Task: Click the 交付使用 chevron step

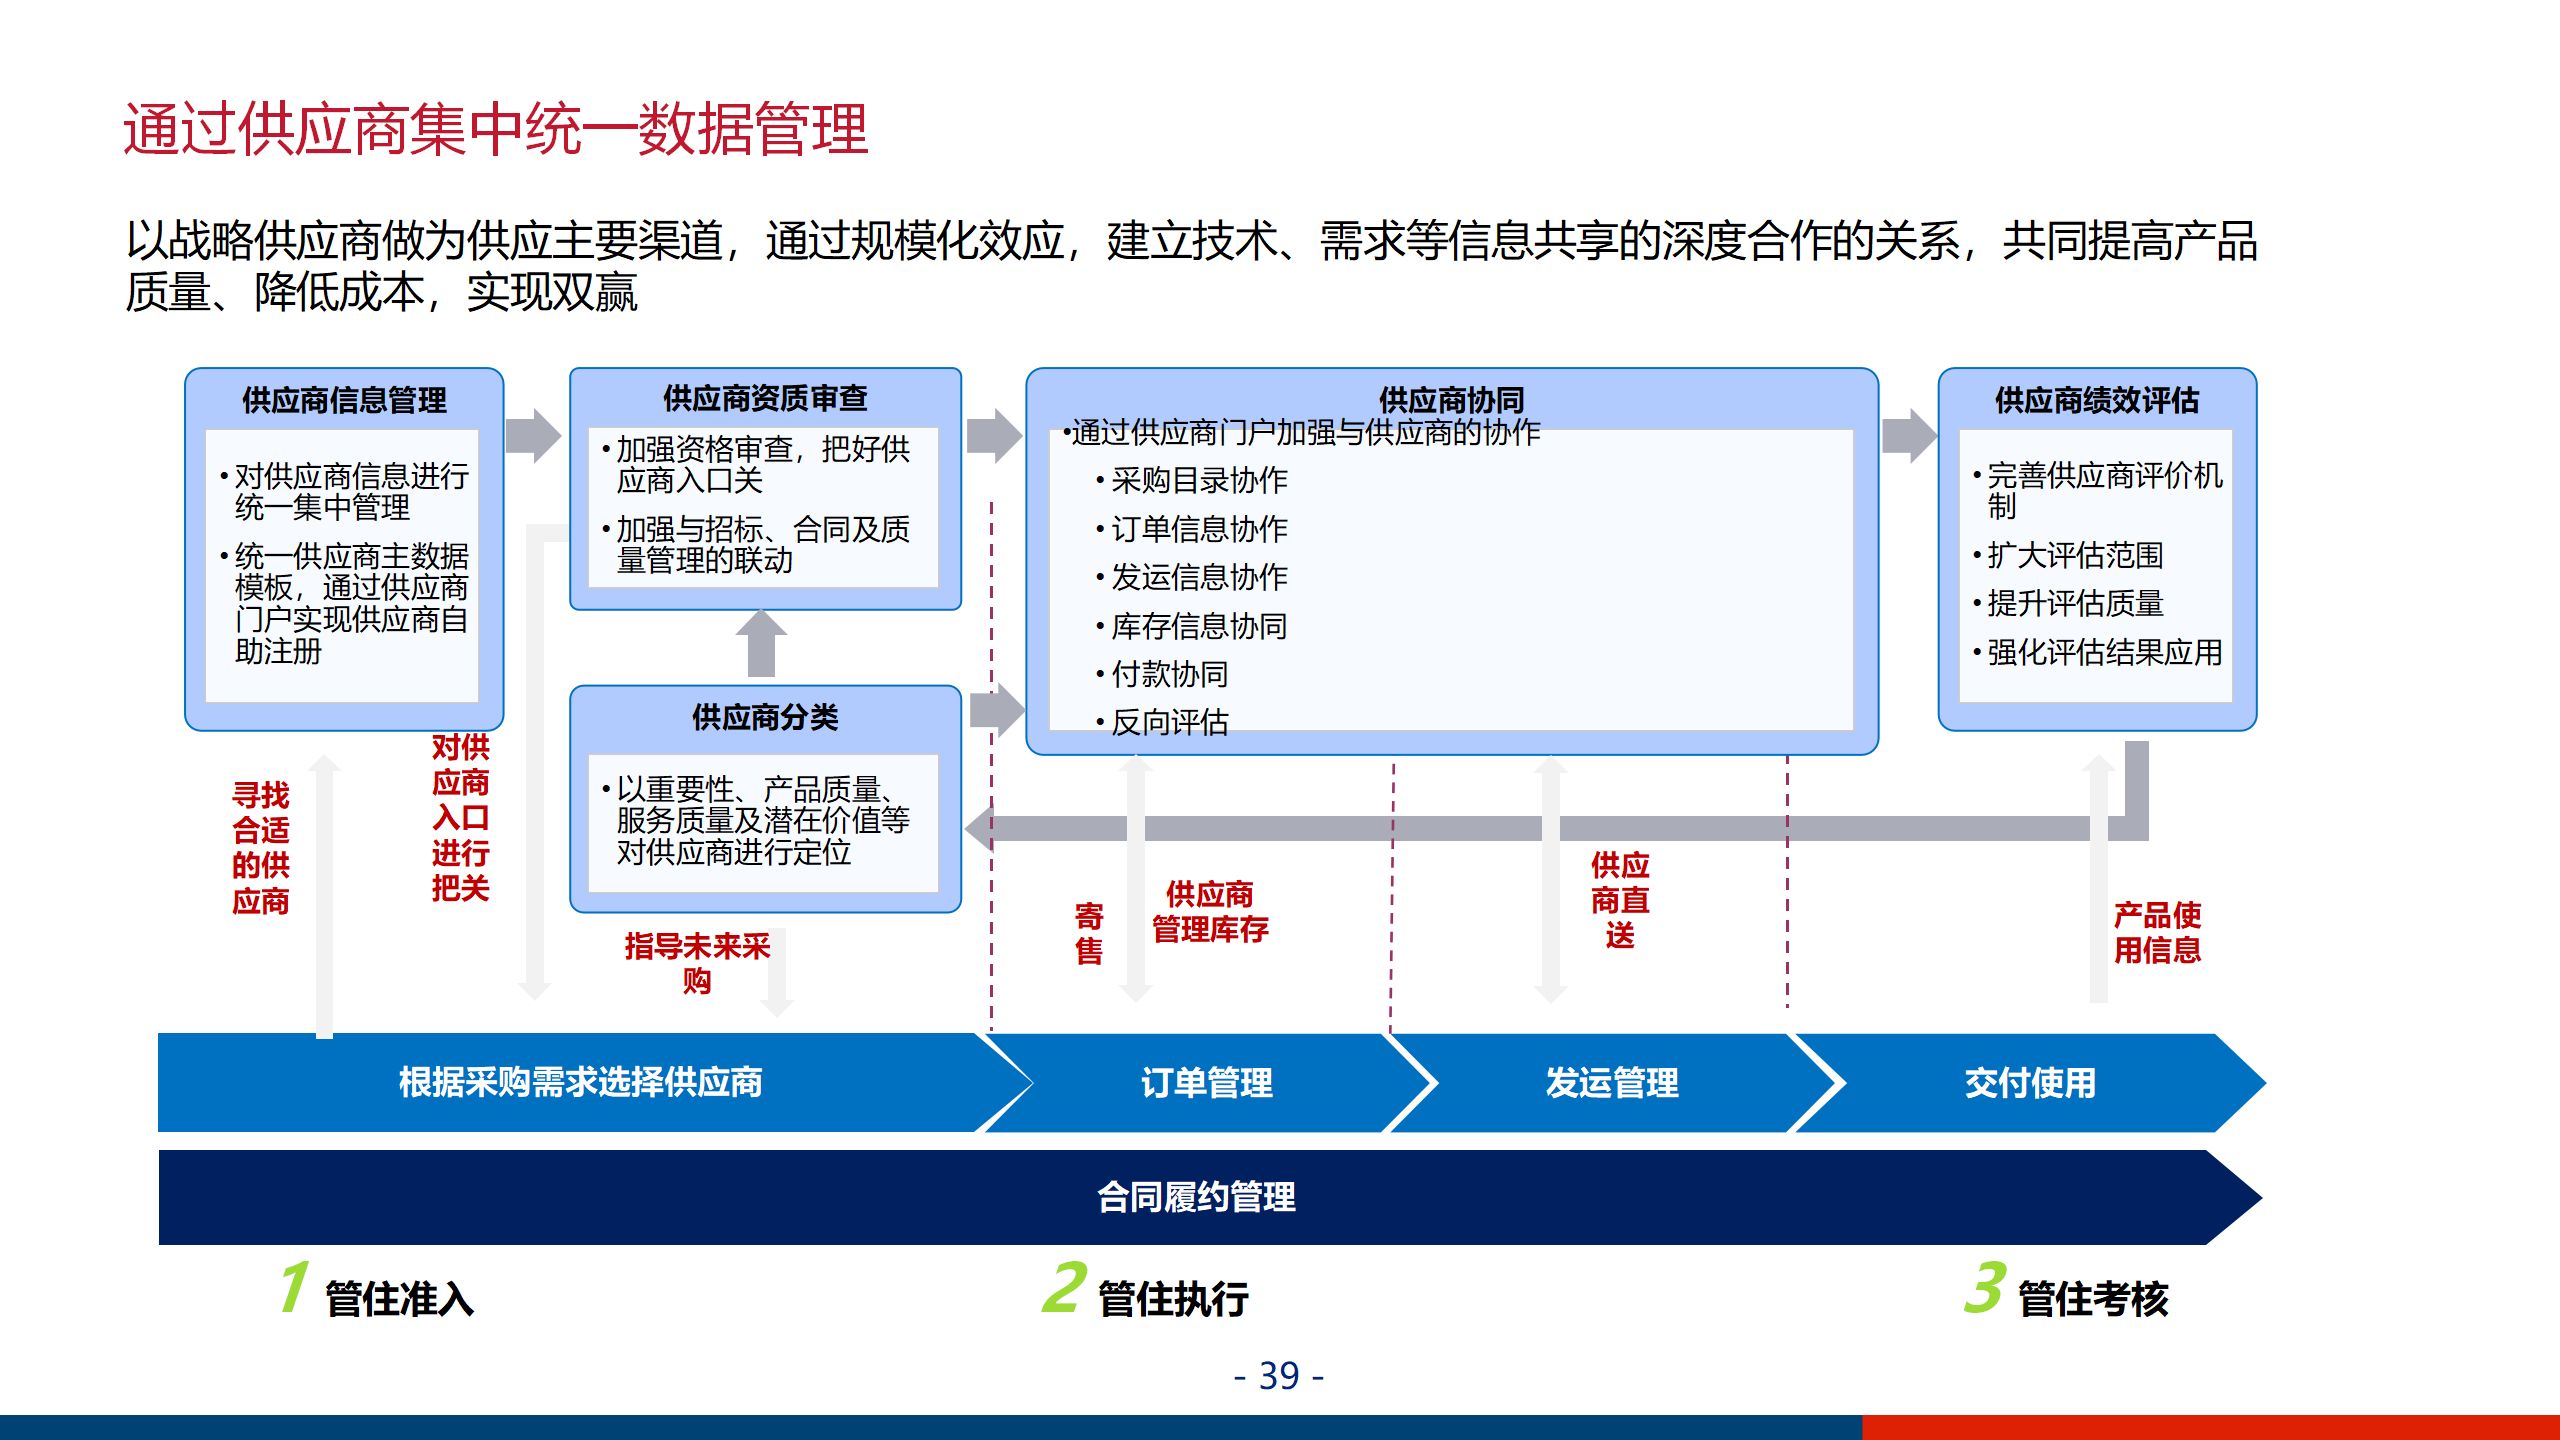Action: click(x=2030, y=1082)
